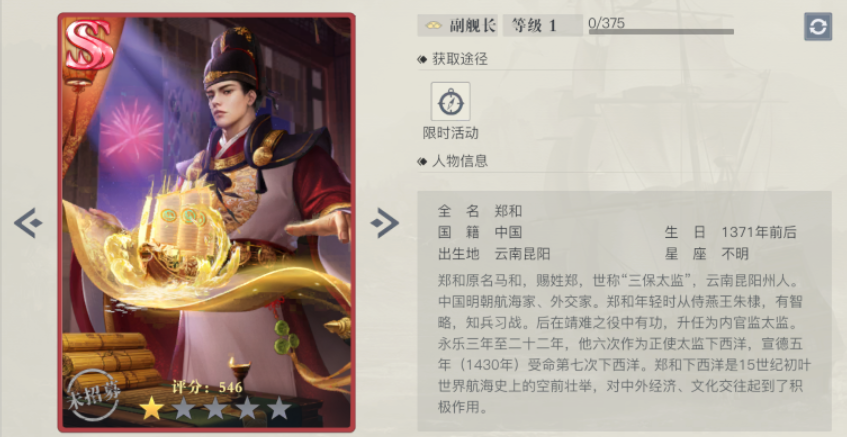Click the 生日 1371年前后 field
847x437 pixels.
(730, 232)
